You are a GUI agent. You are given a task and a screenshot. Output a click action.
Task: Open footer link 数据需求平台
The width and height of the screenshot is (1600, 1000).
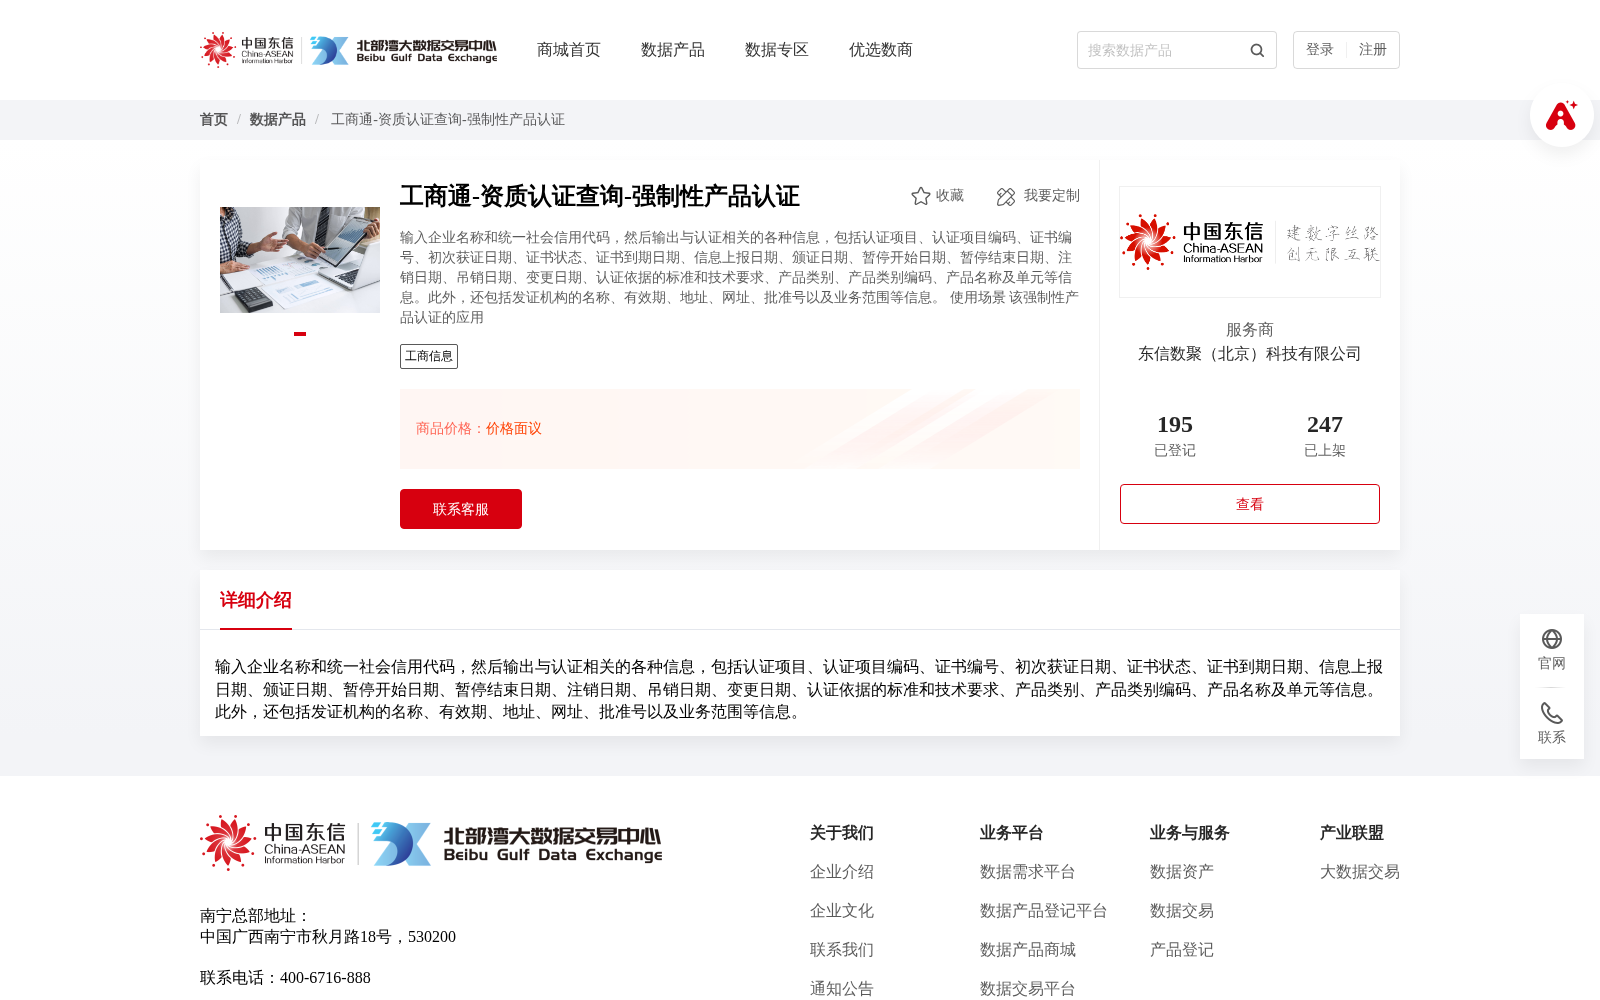coord(1028,872)
